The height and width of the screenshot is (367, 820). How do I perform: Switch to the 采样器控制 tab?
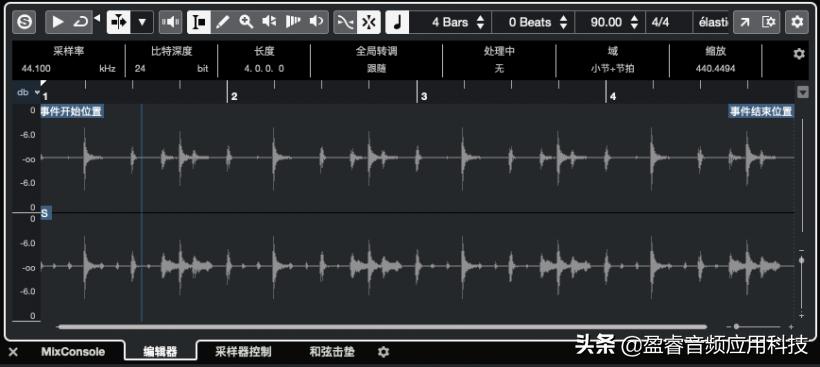(243, 352)
